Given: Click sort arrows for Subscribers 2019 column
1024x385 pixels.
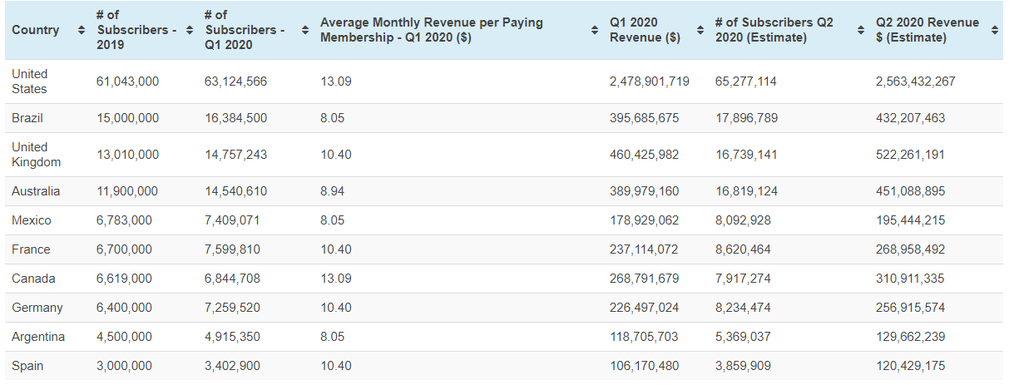Looking at the screenshot, I should (189, 30).
